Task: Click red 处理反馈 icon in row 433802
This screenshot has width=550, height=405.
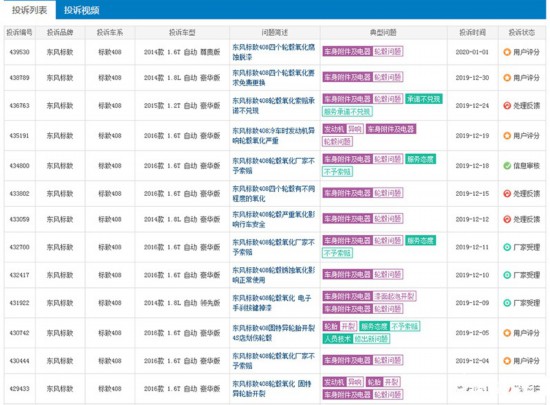Action: 507,193
